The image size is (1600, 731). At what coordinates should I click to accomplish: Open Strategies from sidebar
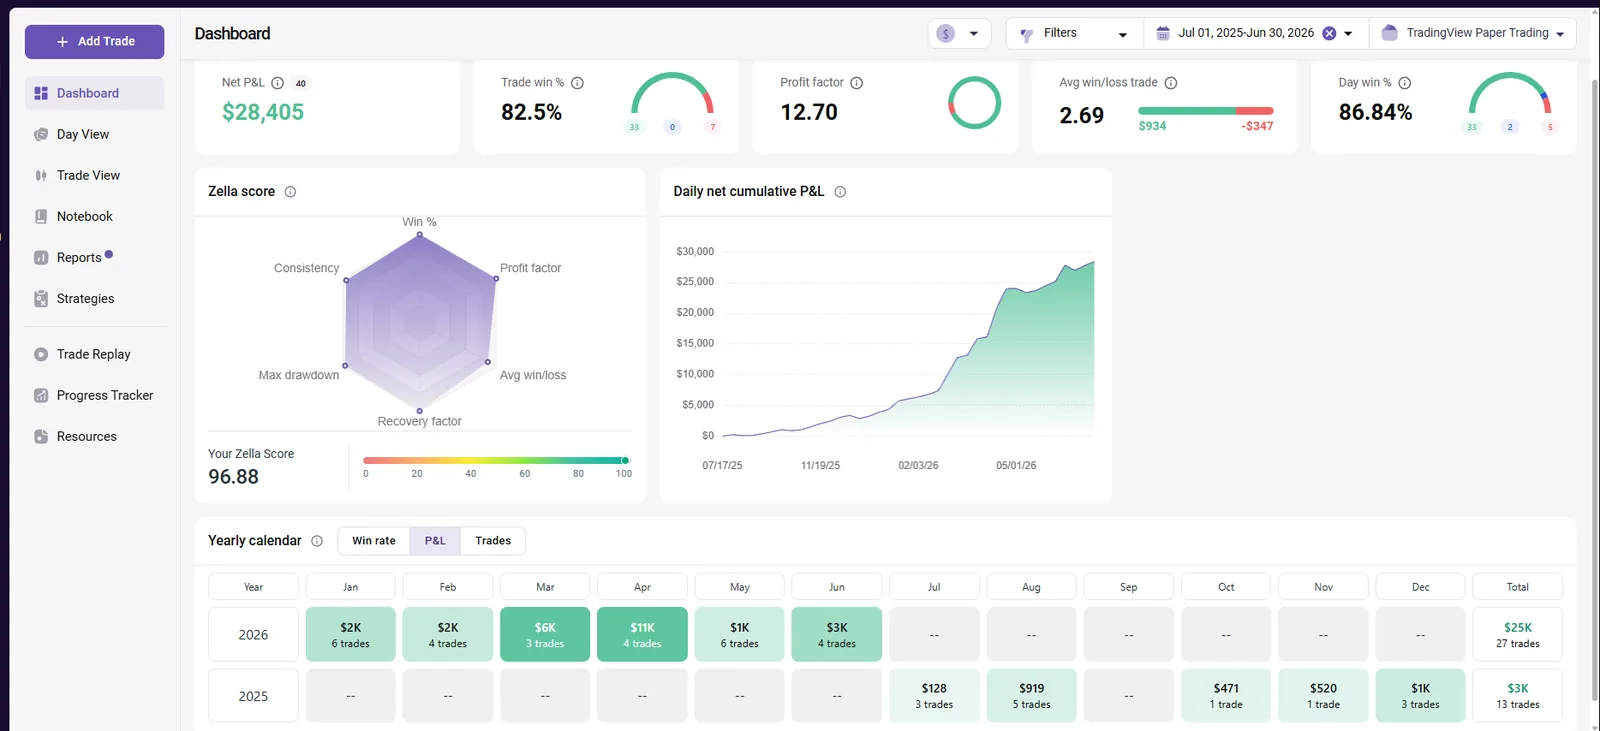[94, 298]
